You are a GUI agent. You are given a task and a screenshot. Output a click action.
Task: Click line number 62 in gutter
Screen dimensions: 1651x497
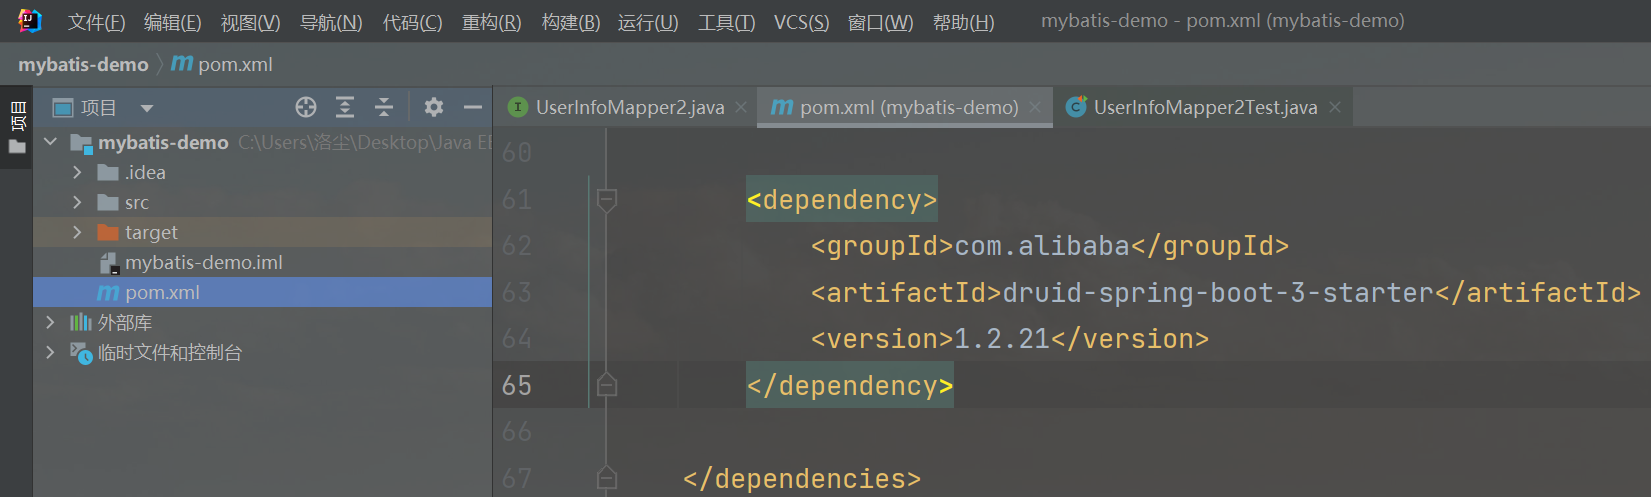pyautogui.click(x=517, y=246)
